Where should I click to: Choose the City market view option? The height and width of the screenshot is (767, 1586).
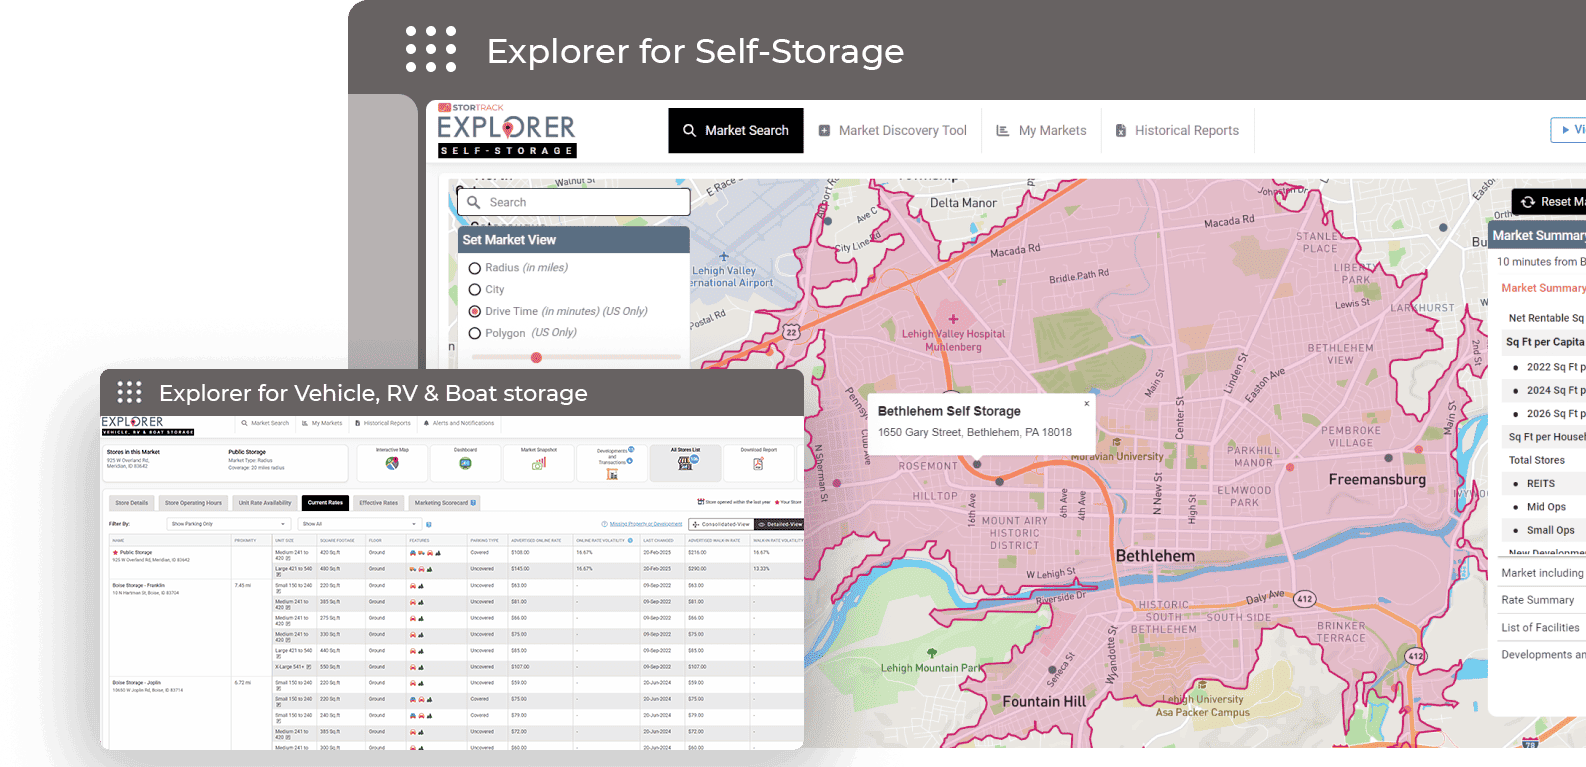tap(475, 290)
